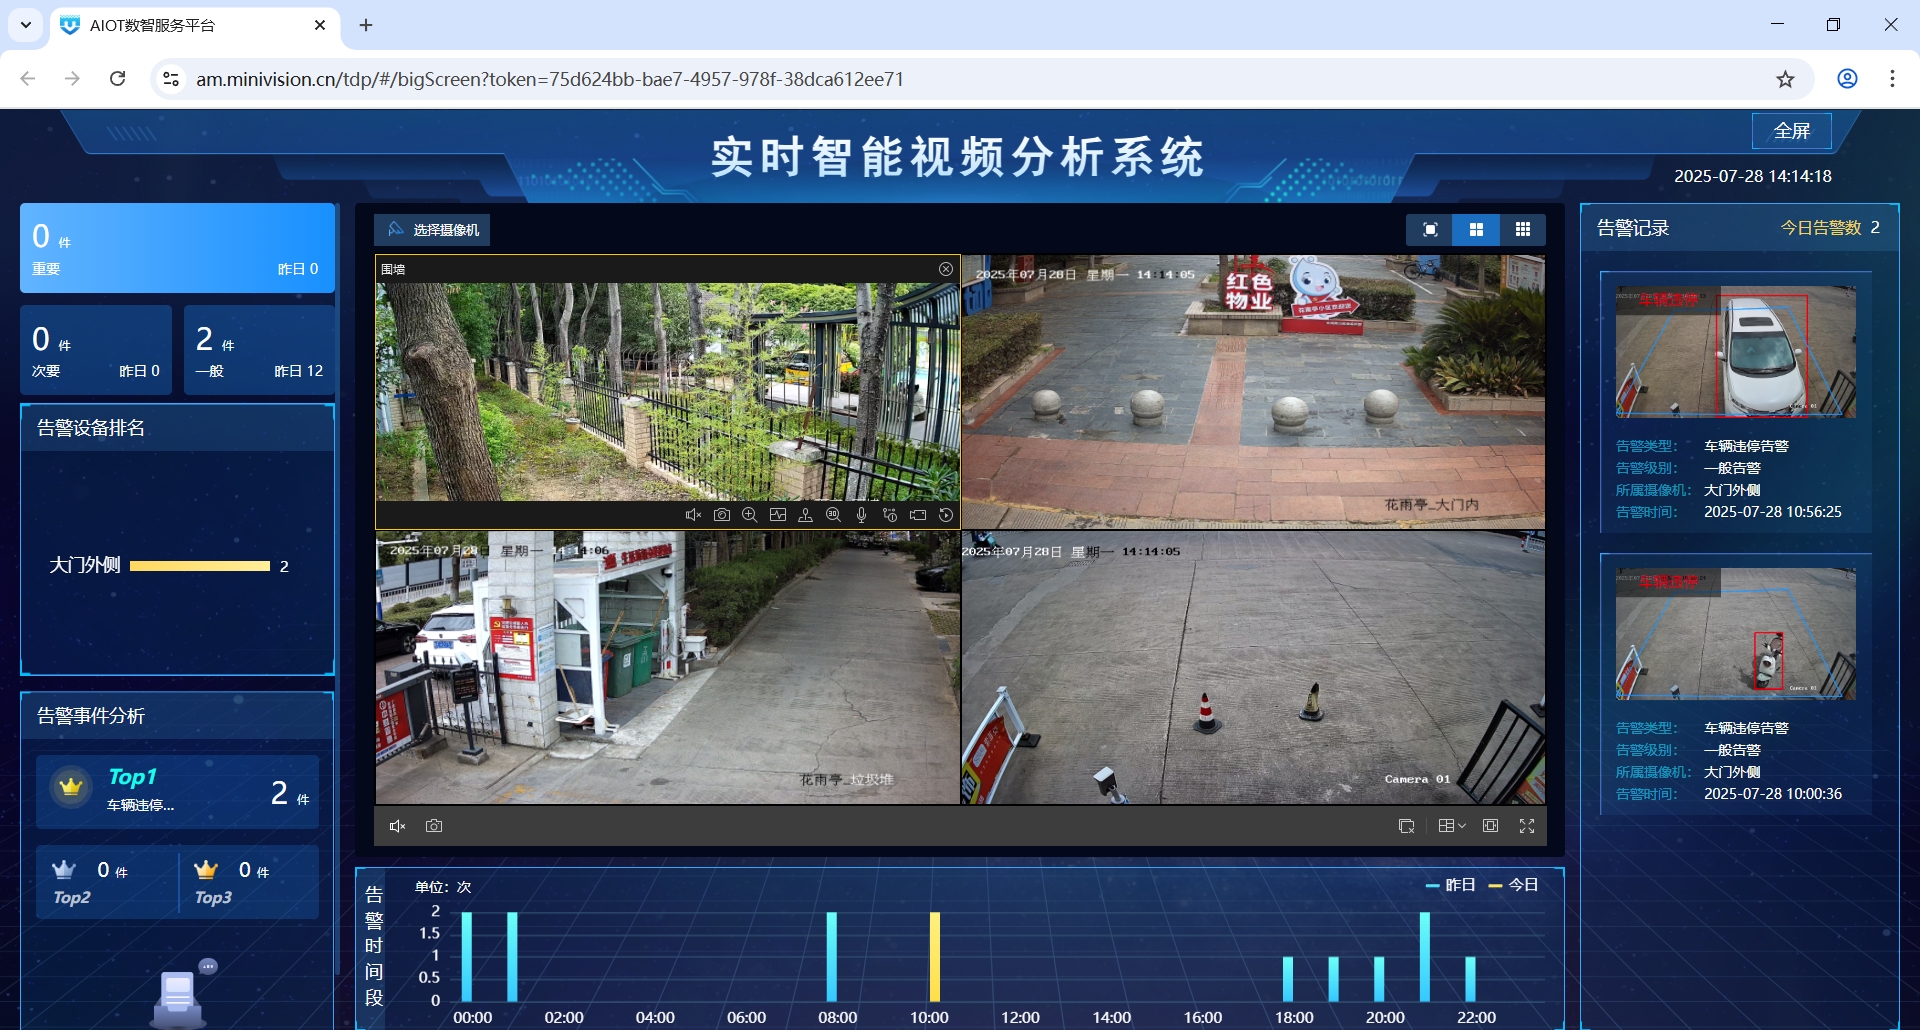Image resolution: width=1920 pixels, height=1030 pixels.
Task: Open the PTZ joystick control icon
Action: click(x=805, y=515)
